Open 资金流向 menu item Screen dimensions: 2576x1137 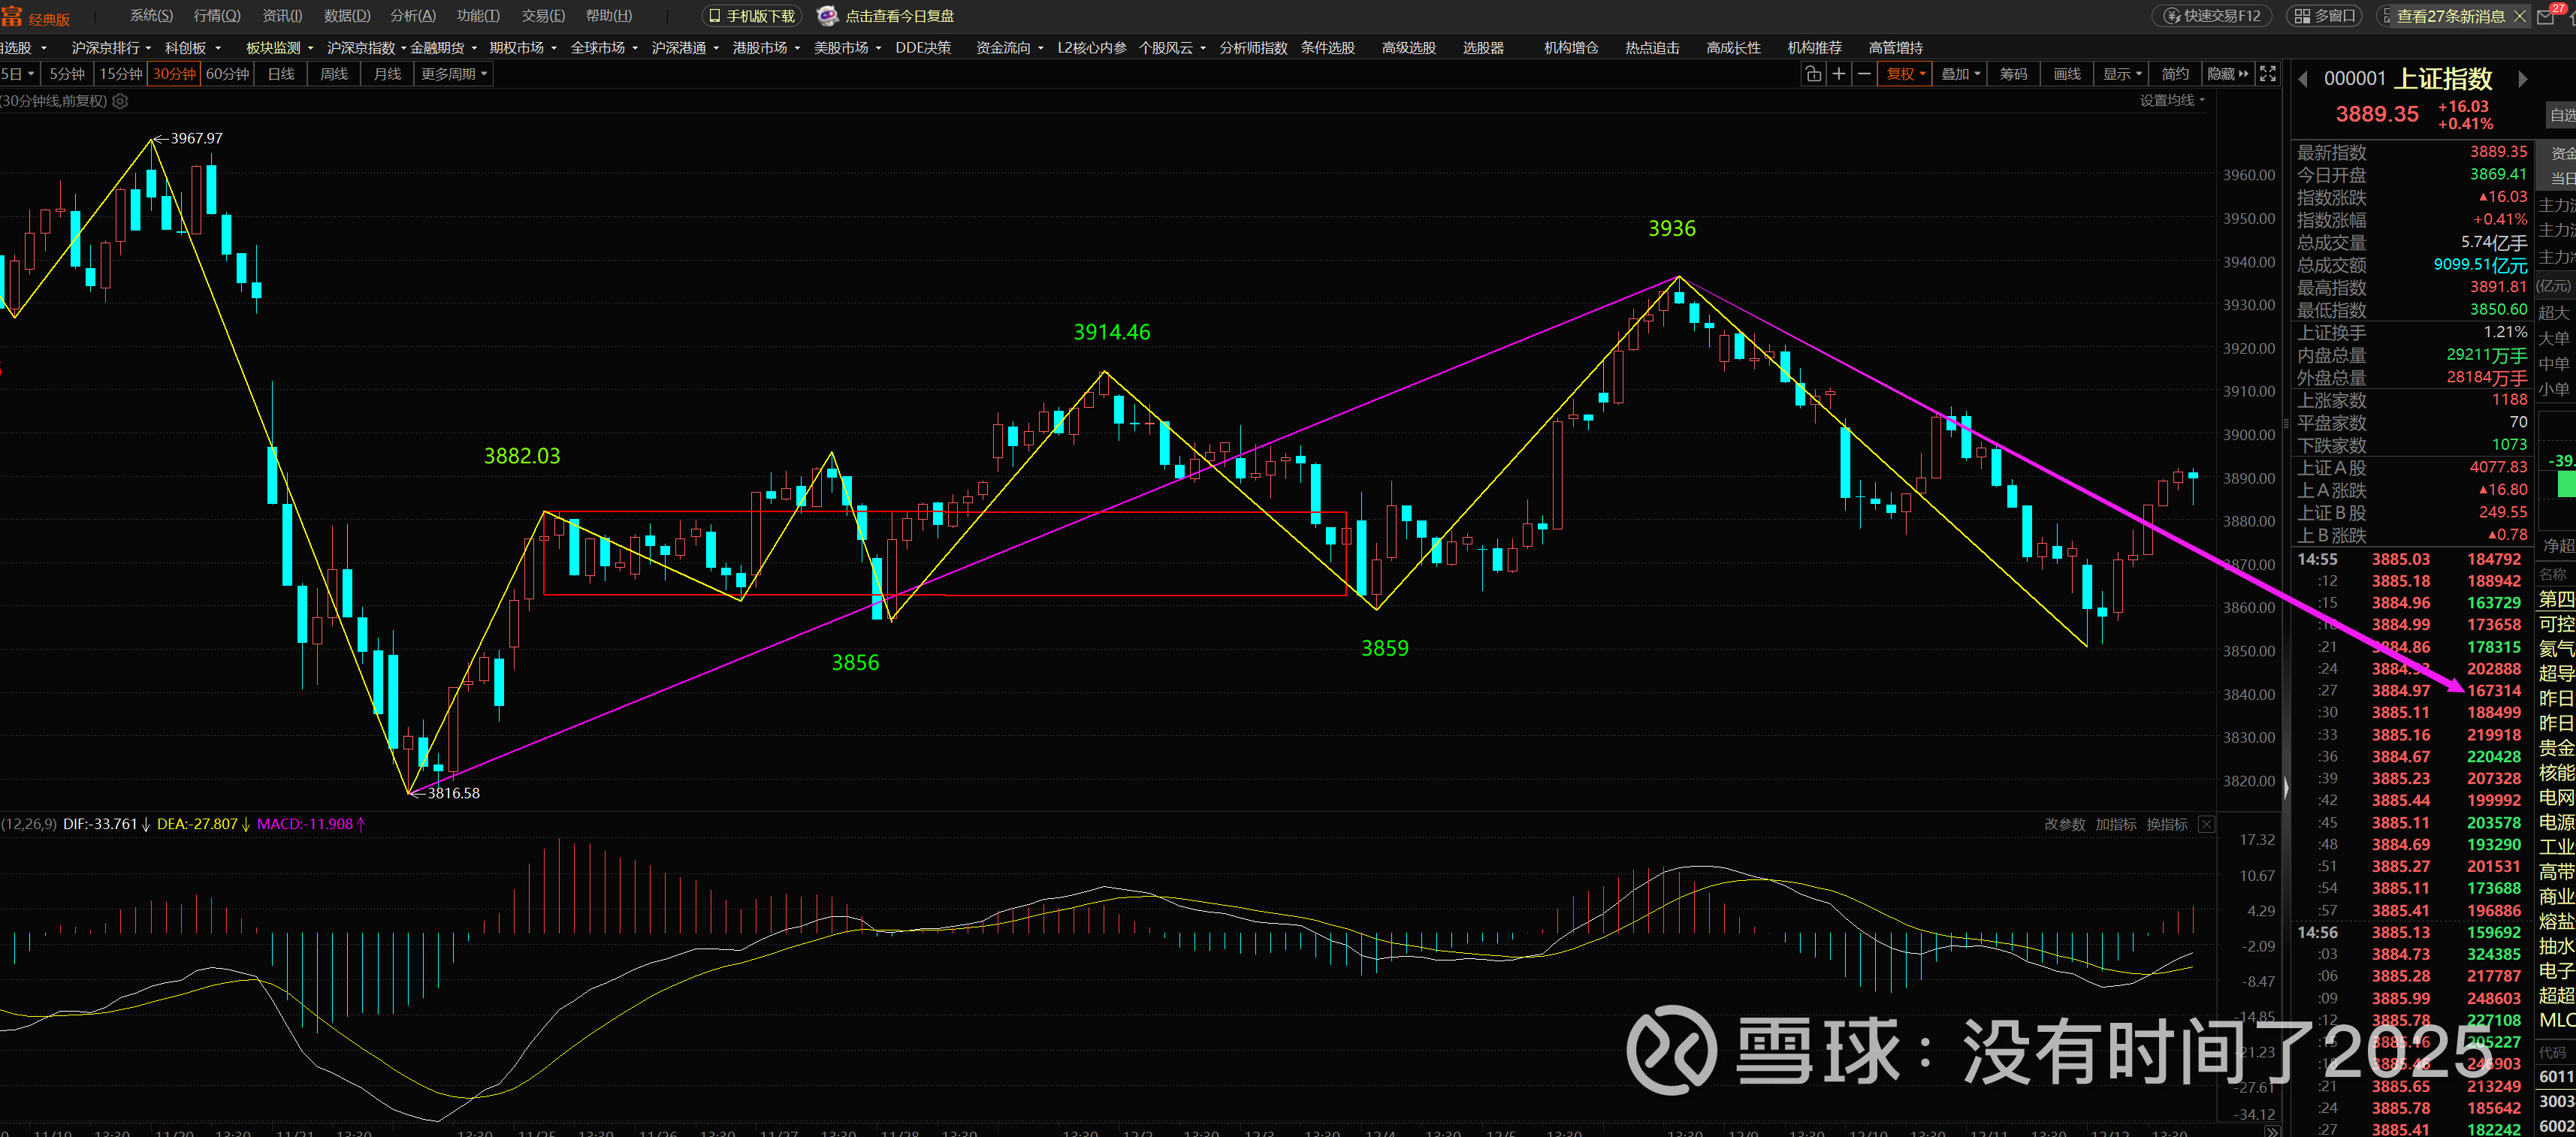pyautogui.click(x=1008, y=47)
